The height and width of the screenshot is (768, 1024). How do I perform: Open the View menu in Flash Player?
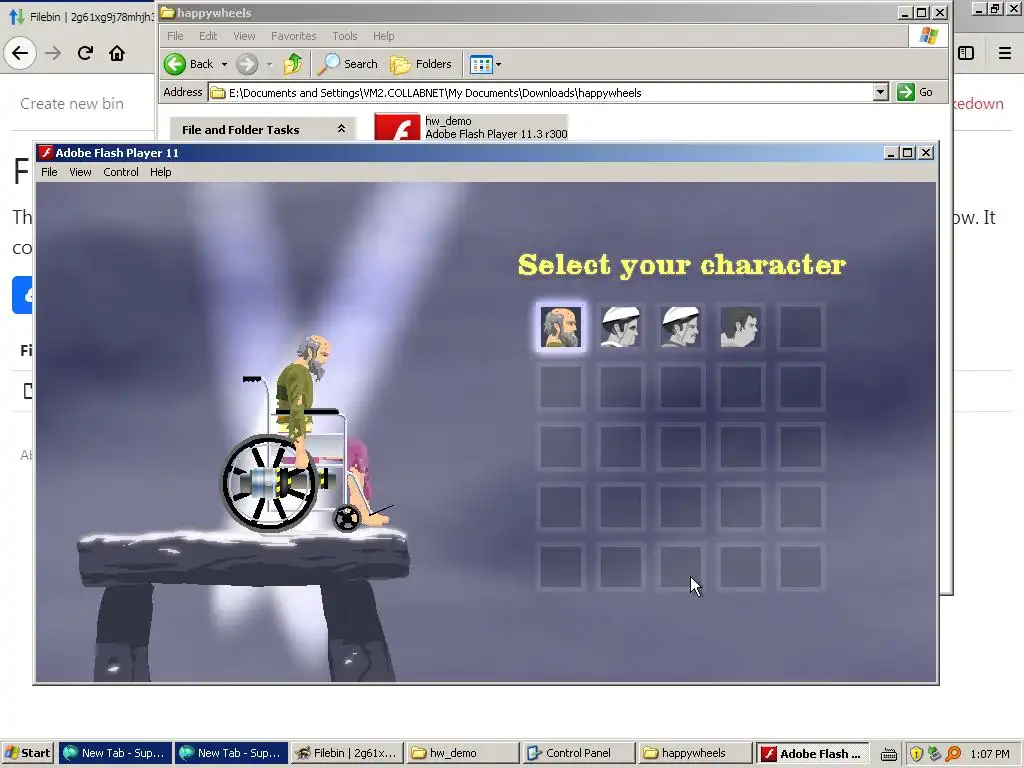point(80,172)
